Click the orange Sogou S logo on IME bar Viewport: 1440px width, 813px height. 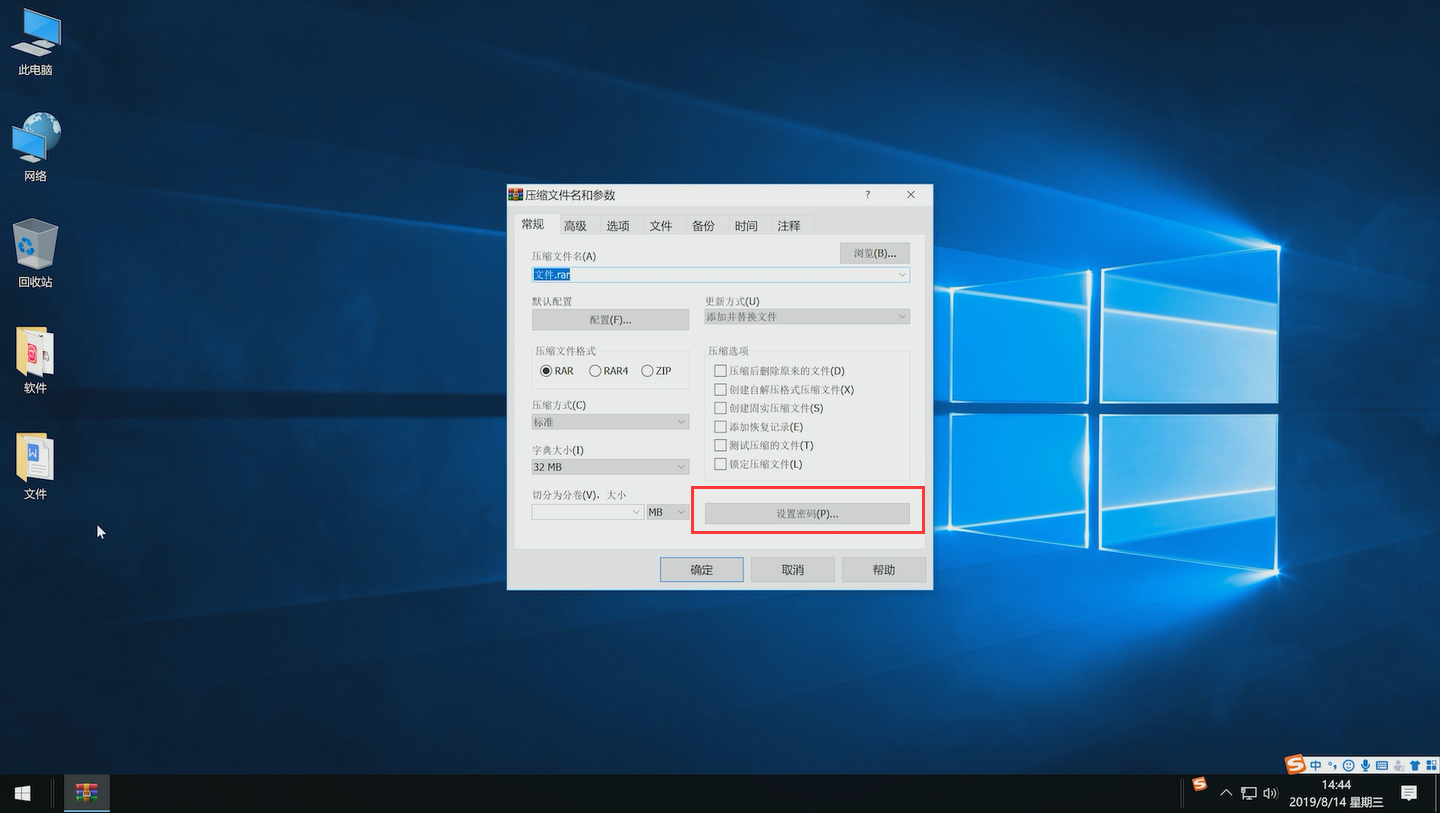1296,765
